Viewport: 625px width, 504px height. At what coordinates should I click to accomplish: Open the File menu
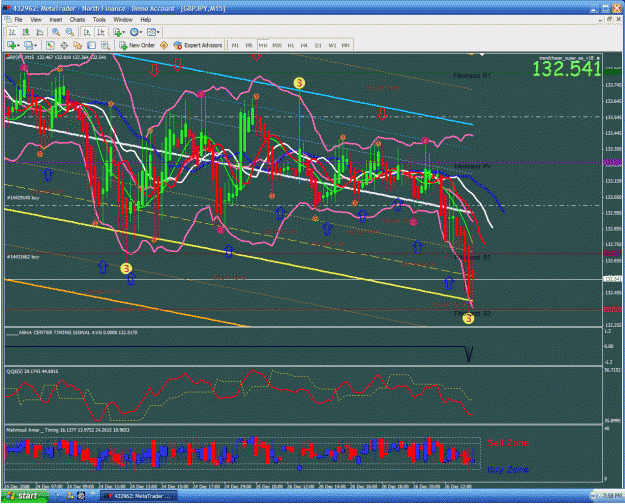(18, 20)
